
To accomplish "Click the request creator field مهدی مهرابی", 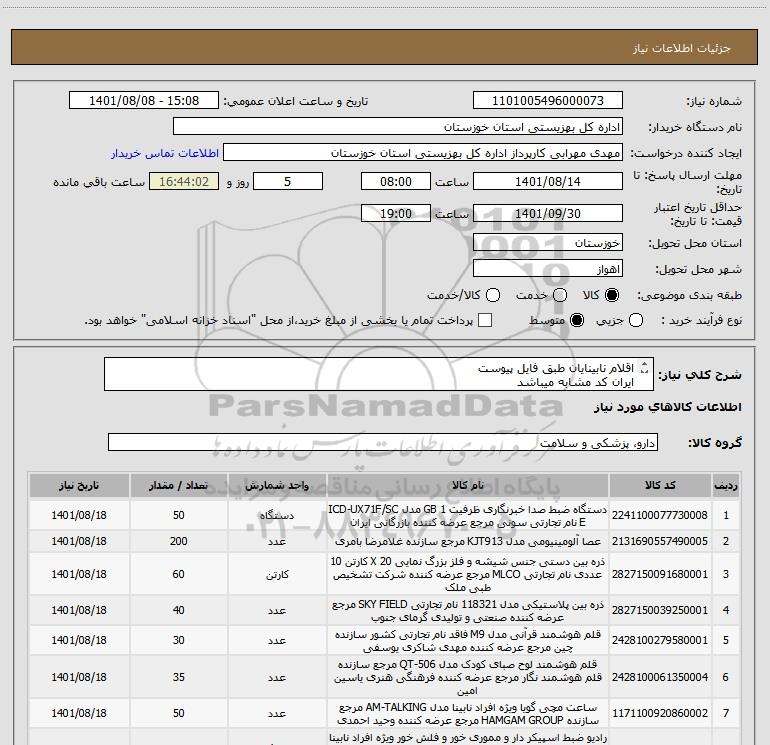I will point(423,153).
